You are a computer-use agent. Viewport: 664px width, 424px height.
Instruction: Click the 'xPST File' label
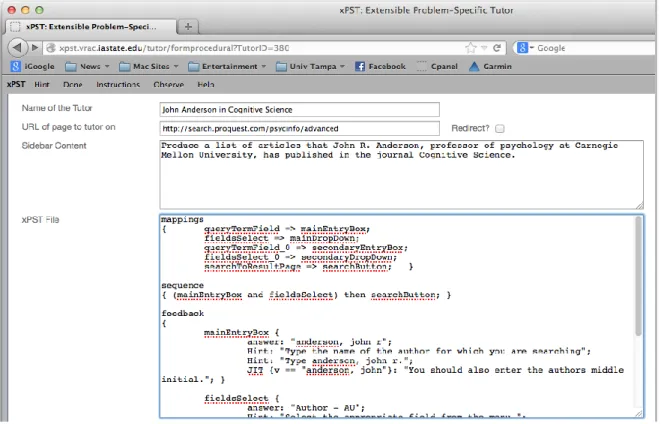point(40,220)
